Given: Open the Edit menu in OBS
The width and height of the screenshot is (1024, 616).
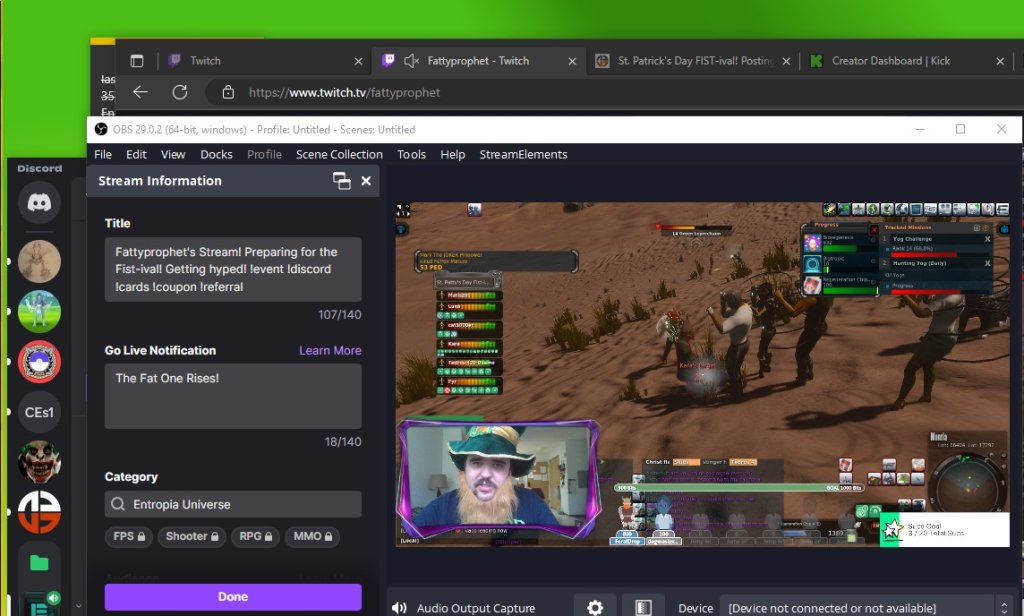Looking at the screenshot, I should click(136, 155).
